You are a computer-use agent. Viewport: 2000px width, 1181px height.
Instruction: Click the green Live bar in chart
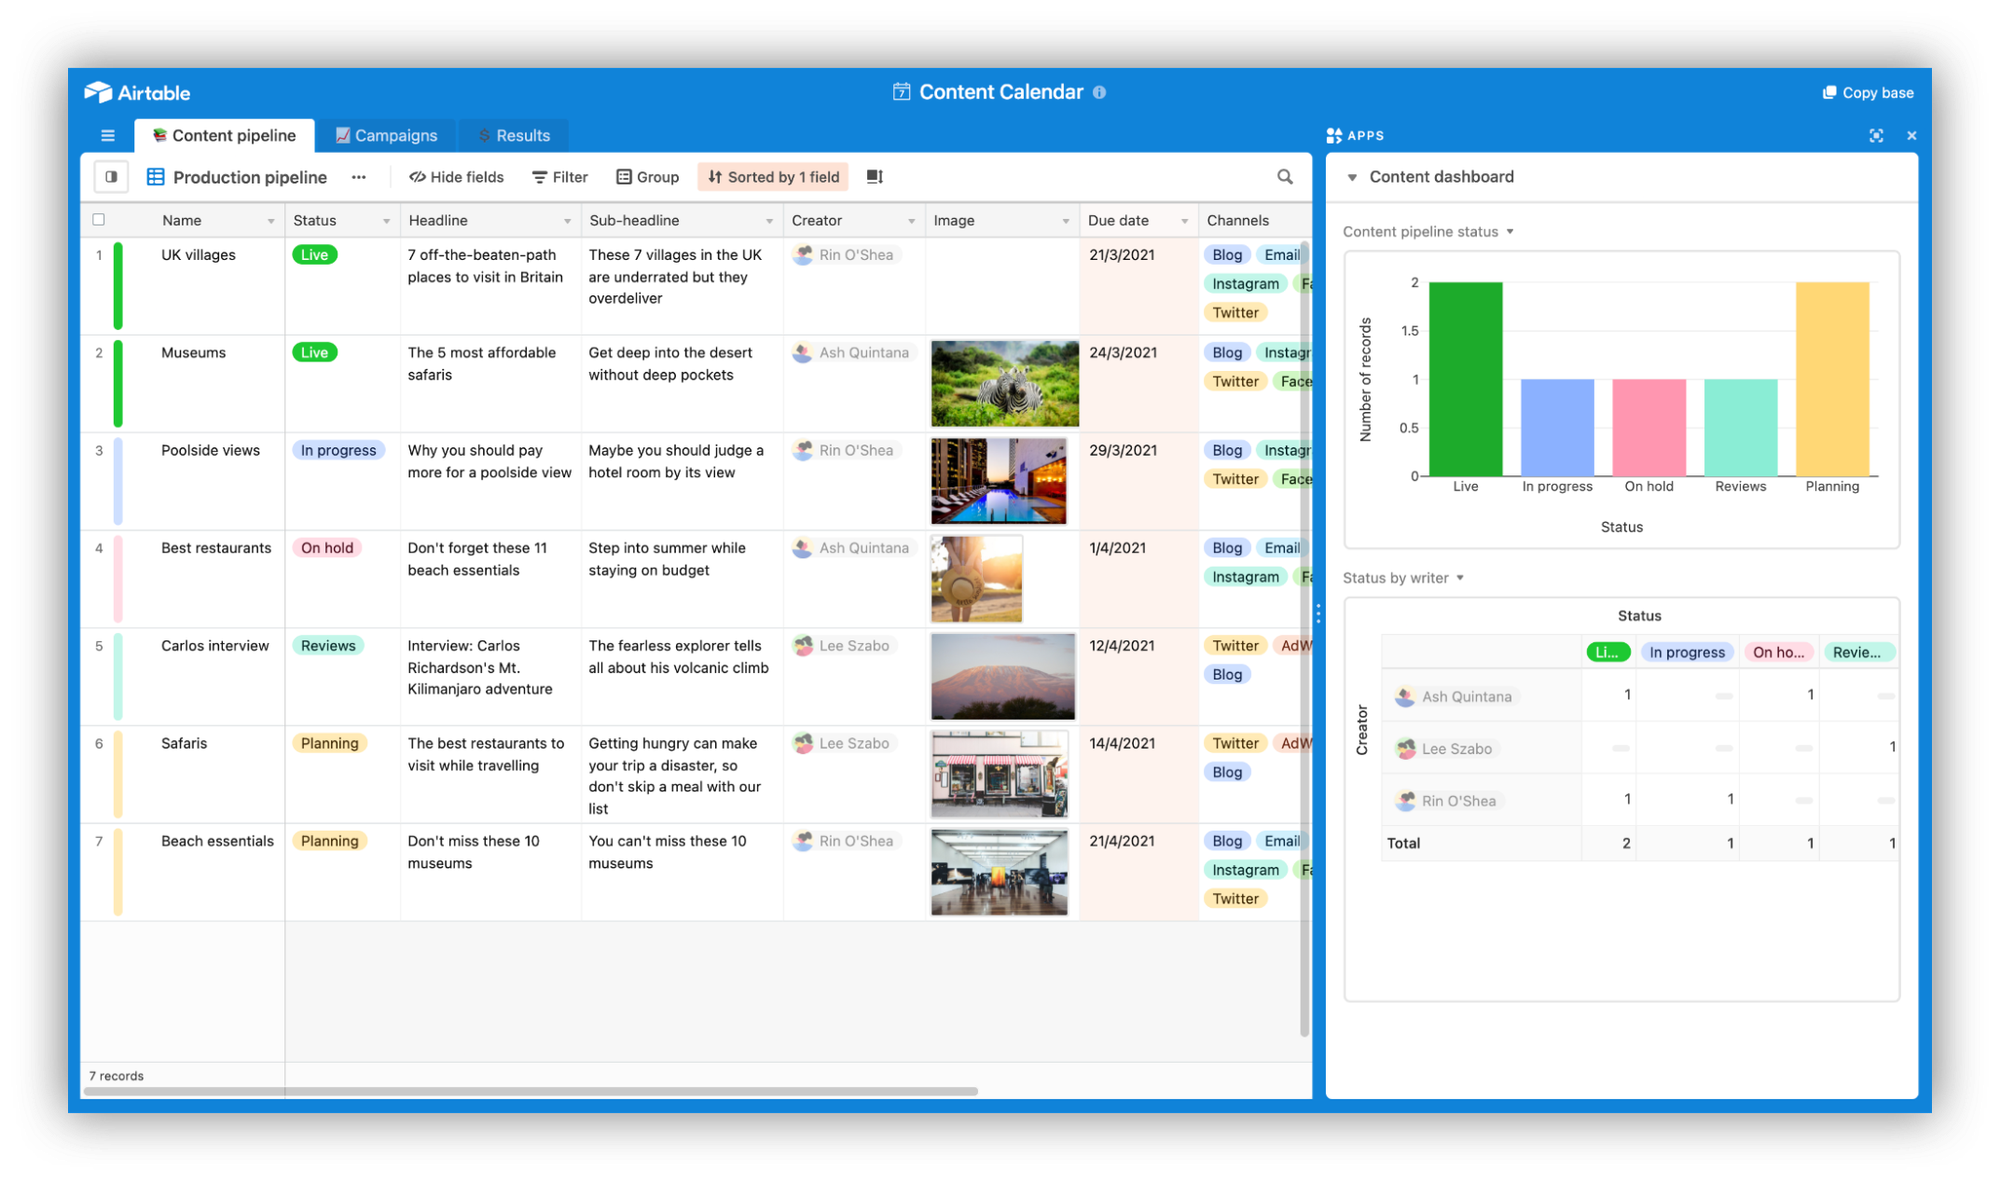(1465, 379)
